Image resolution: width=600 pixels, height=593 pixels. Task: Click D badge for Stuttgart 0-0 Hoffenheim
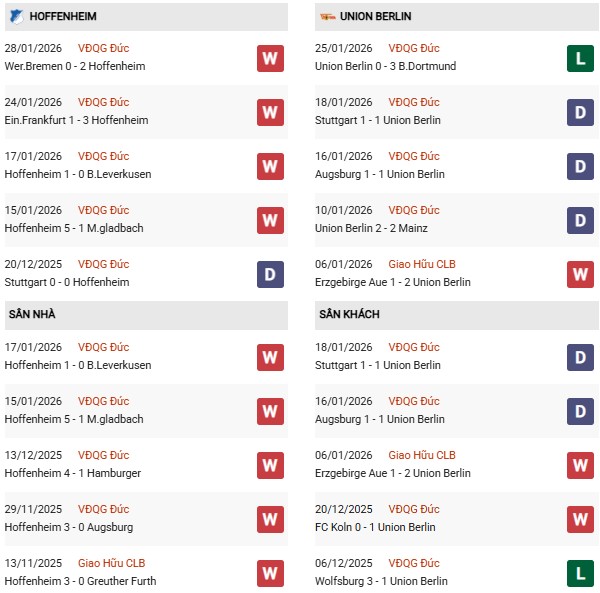pos(270,274)
